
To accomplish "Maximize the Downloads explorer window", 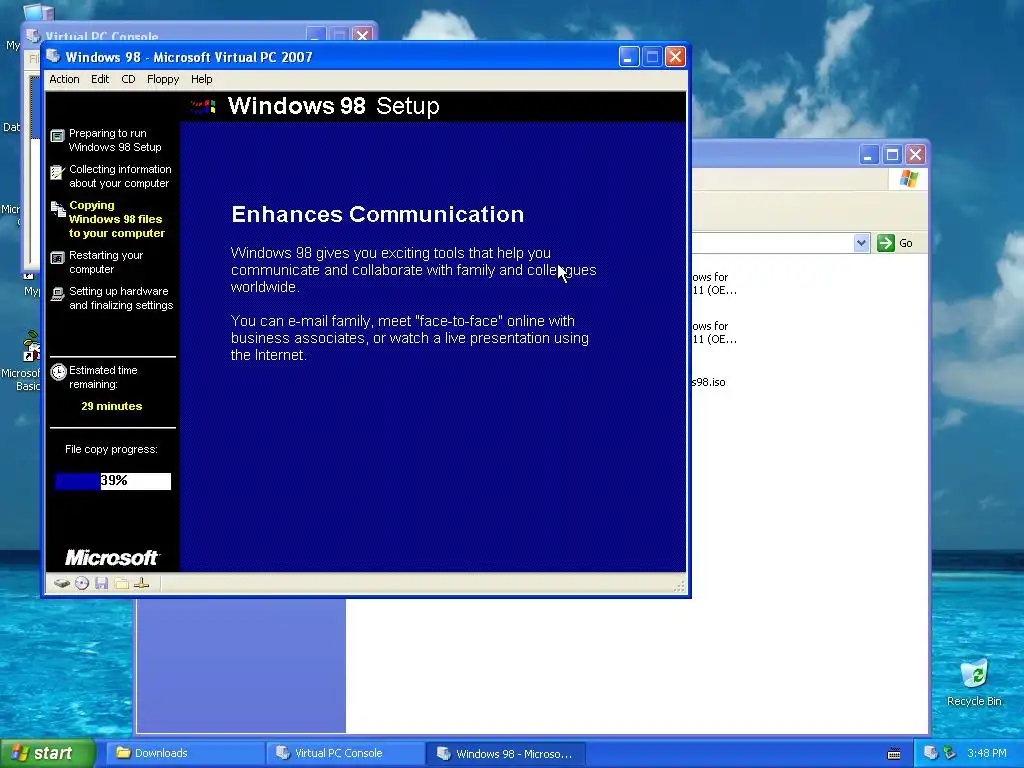I will (892, 155).
